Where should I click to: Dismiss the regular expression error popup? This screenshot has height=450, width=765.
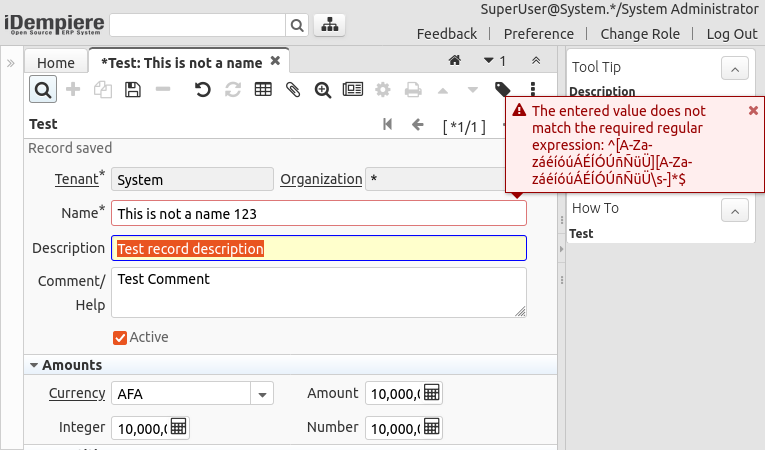coord(753,110)
